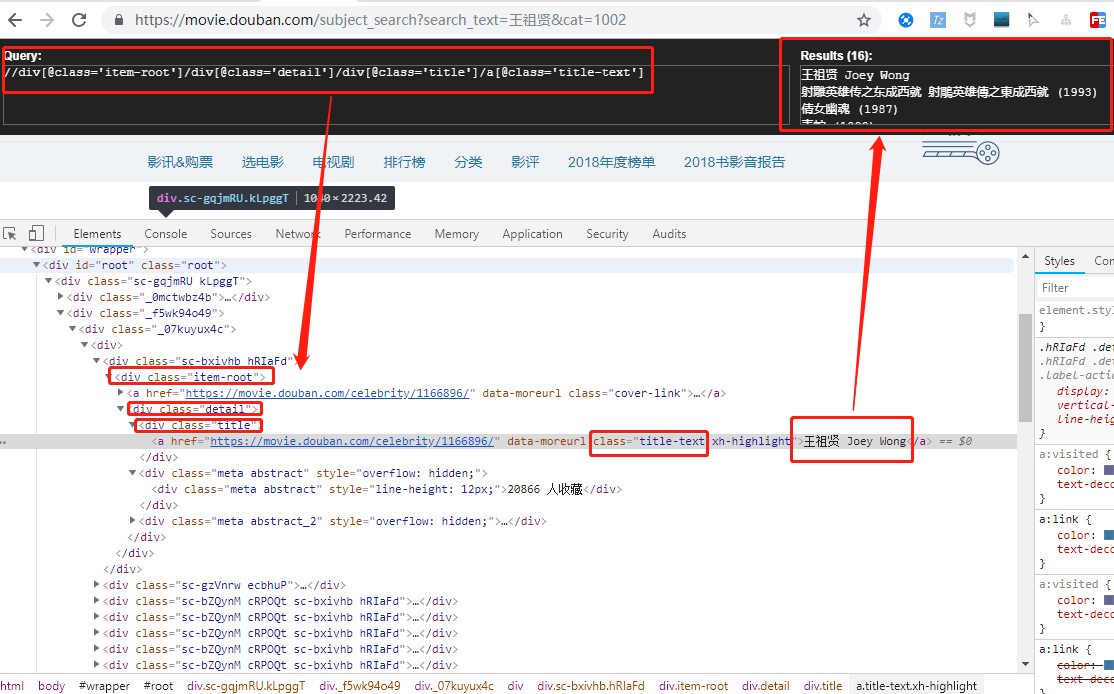Open the red FE extension icon
Image resolution: width=1114 pixels, height=694 pixels.
[x=1098, y=20]
